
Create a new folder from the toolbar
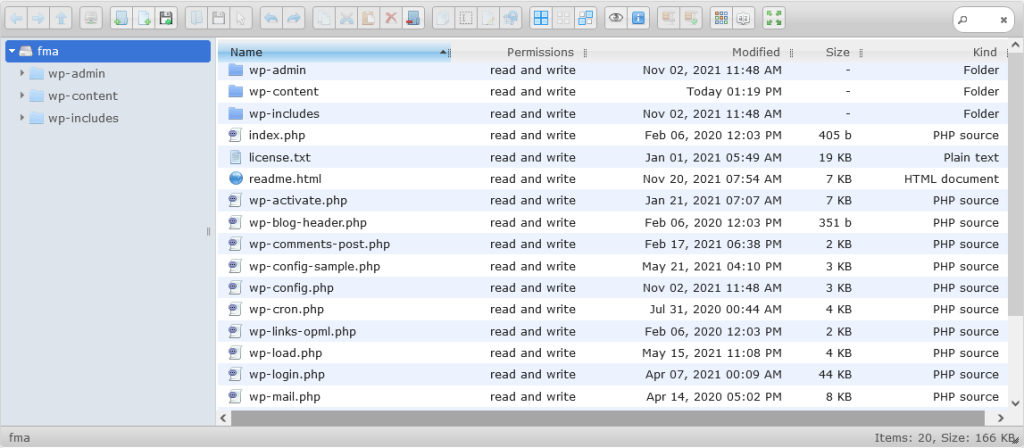121,18
